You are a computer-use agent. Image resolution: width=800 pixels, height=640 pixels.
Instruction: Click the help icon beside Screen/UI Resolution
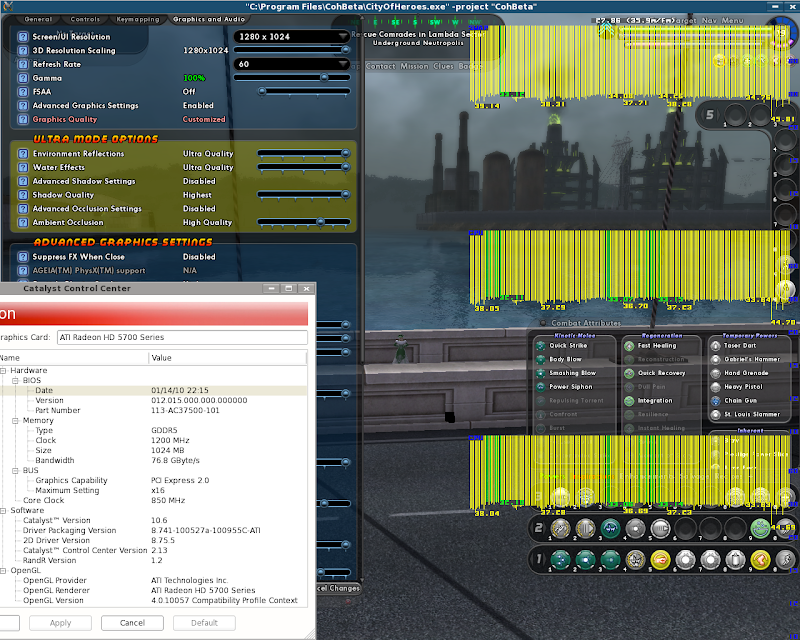click(22, 36)
